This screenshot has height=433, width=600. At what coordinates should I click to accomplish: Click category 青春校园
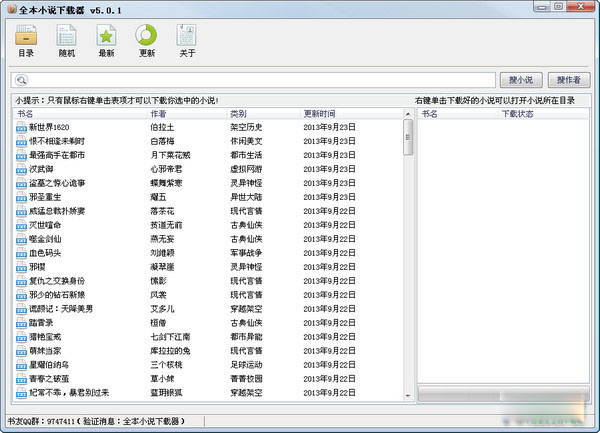(246, 379)
